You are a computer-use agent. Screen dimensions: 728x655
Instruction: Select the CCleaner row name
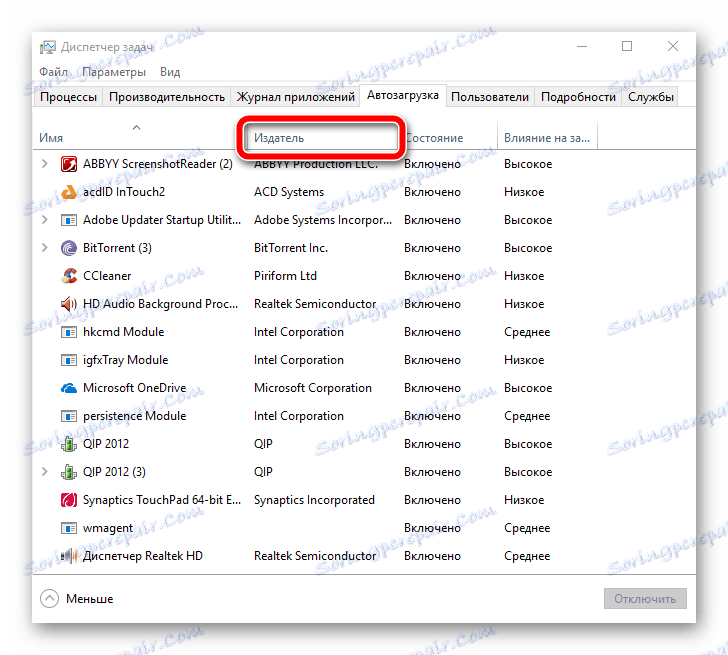[x=107, y=276]
